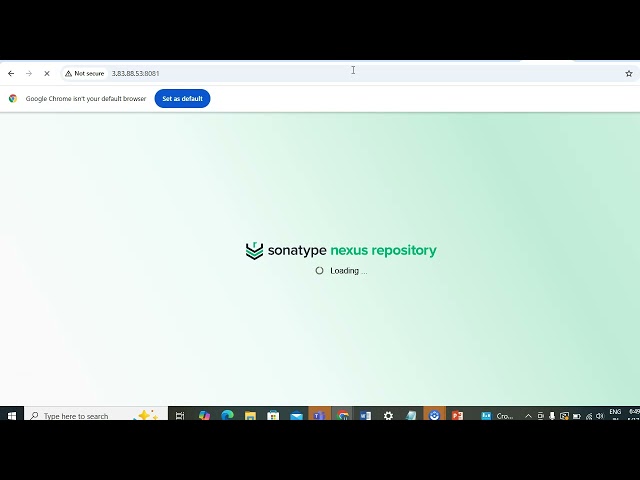Open Microsoft Store from the taskbar
The image size is (640, 480).
click(x=273, y=415)
